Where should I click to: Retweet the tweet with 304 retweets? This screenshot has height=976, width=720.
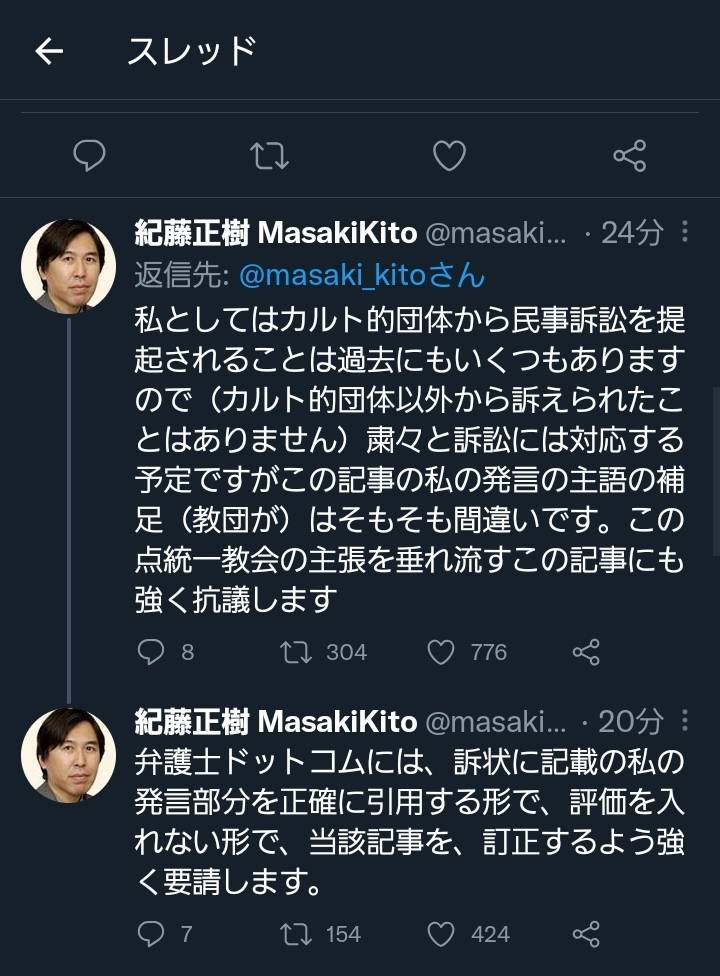click(x=295, y=652)
